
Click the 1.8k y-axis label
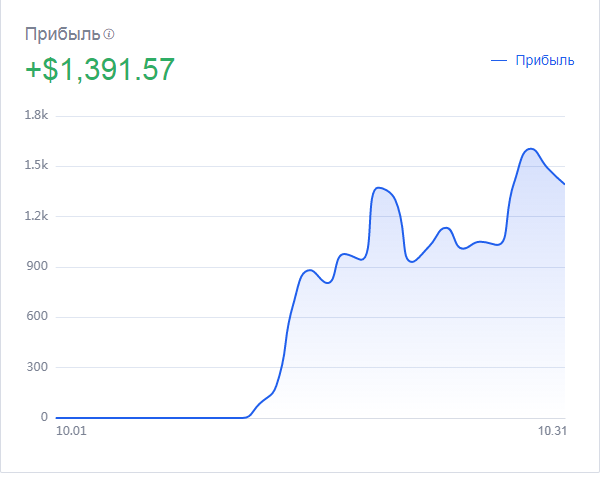coord(37,115)
